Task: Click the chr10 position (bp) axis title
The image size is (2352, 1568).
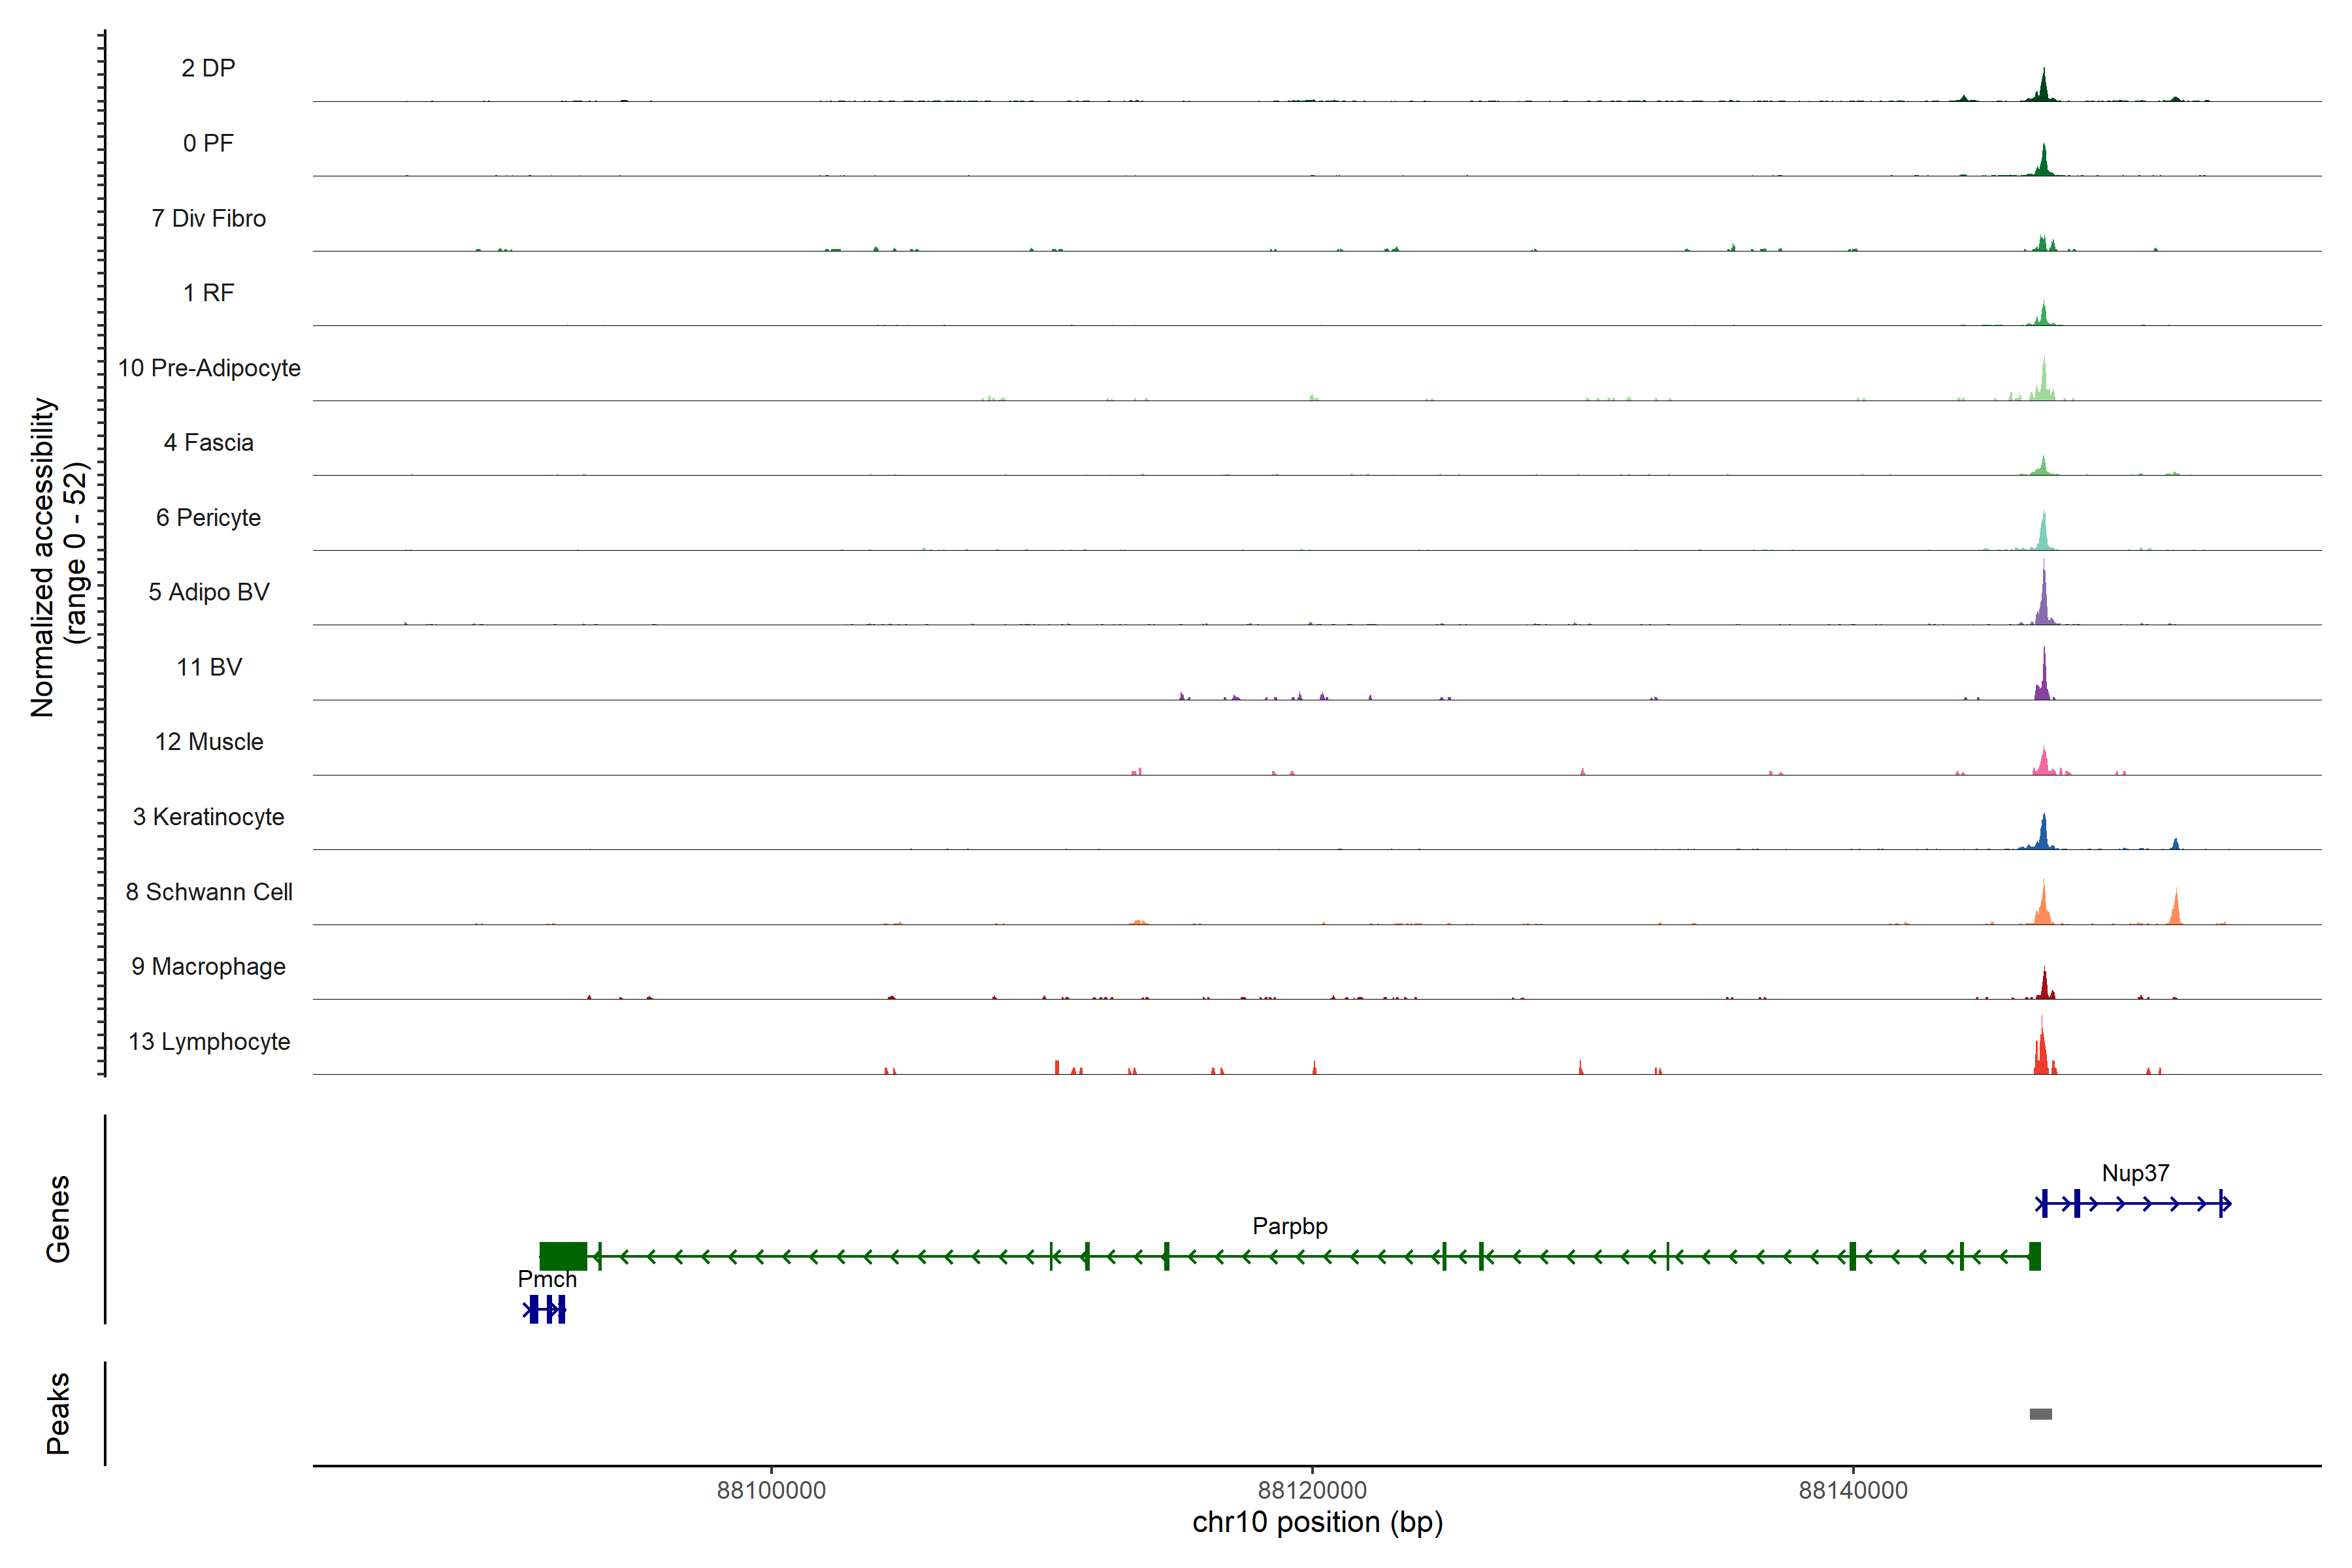Action: click(1317, 1522)
